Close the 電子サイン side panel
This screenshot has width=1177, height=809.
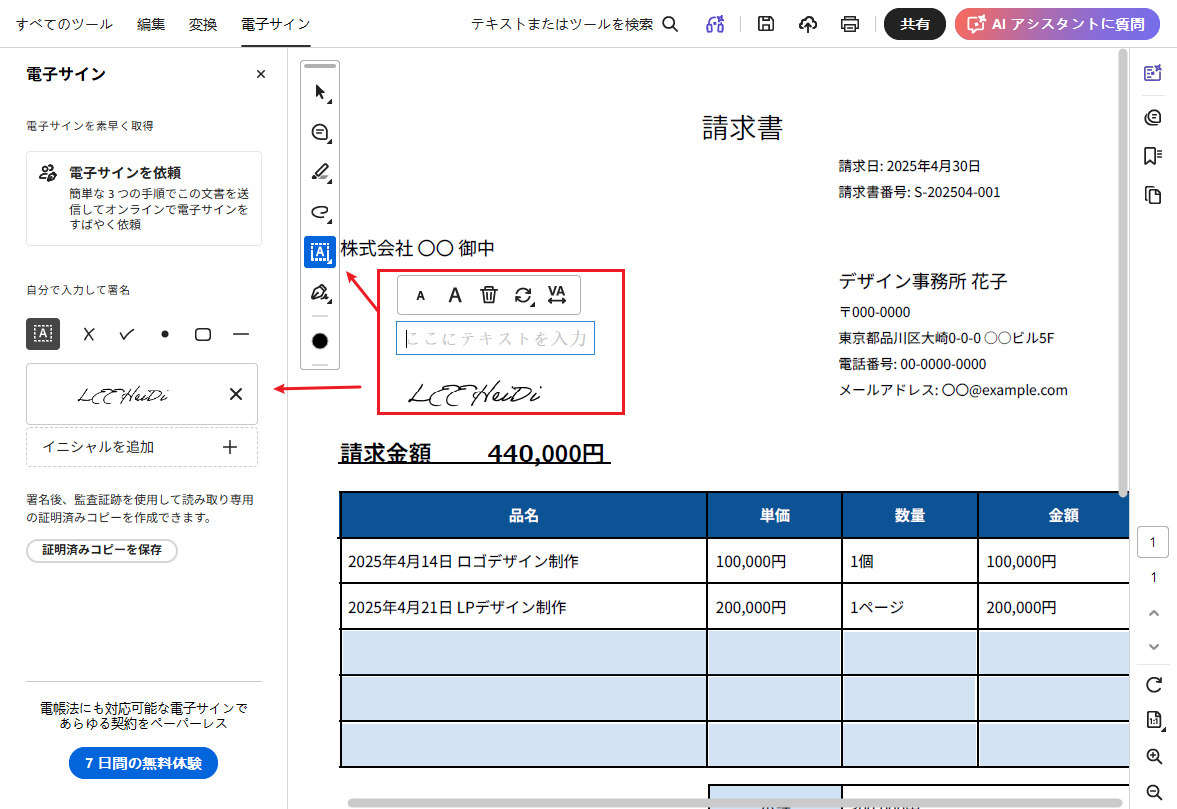pos(260,74)
